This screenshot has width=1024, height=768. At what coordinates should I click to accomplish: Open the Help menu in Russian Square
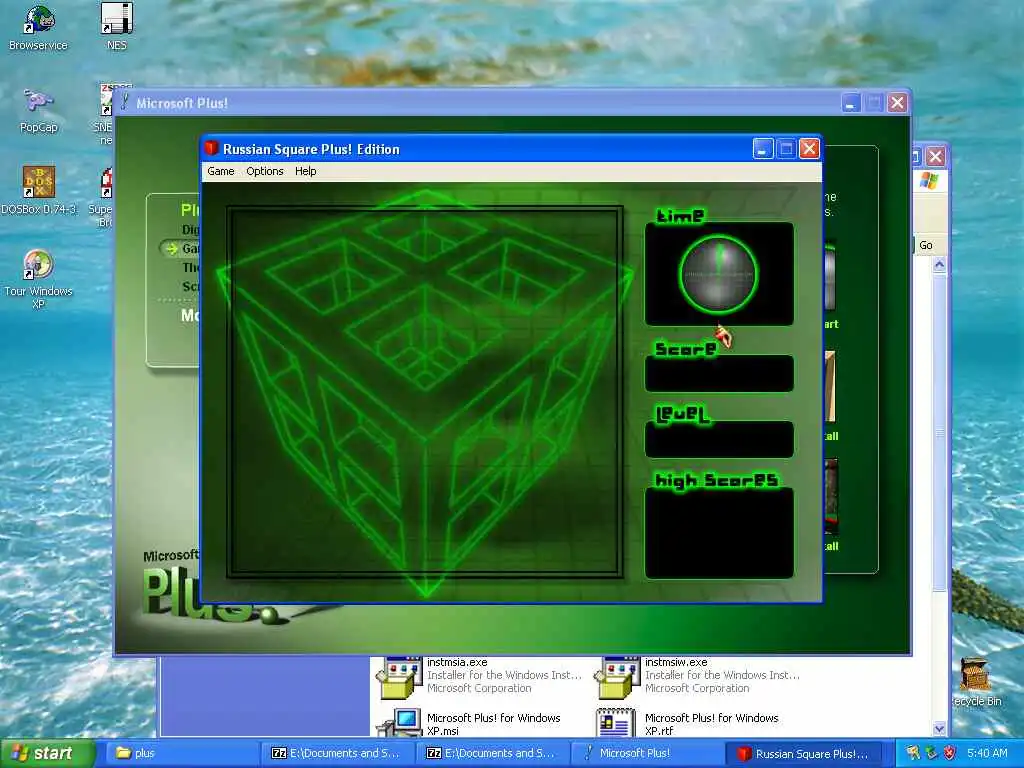pyautogui.click(x=305, y=171)
